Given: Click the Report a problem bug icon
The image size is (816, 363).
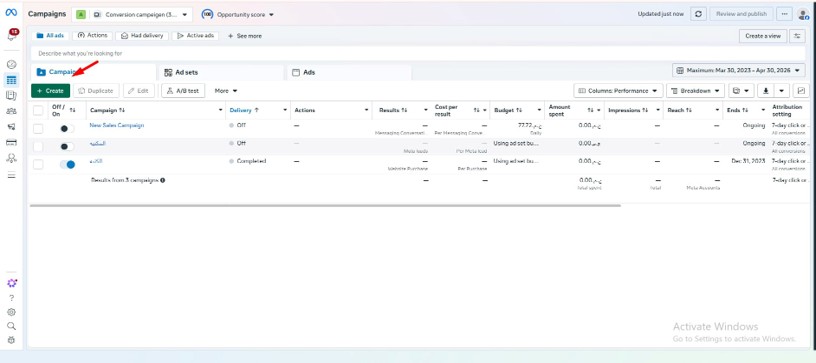Looking at the screenshot, I should [x=11, y=340].
